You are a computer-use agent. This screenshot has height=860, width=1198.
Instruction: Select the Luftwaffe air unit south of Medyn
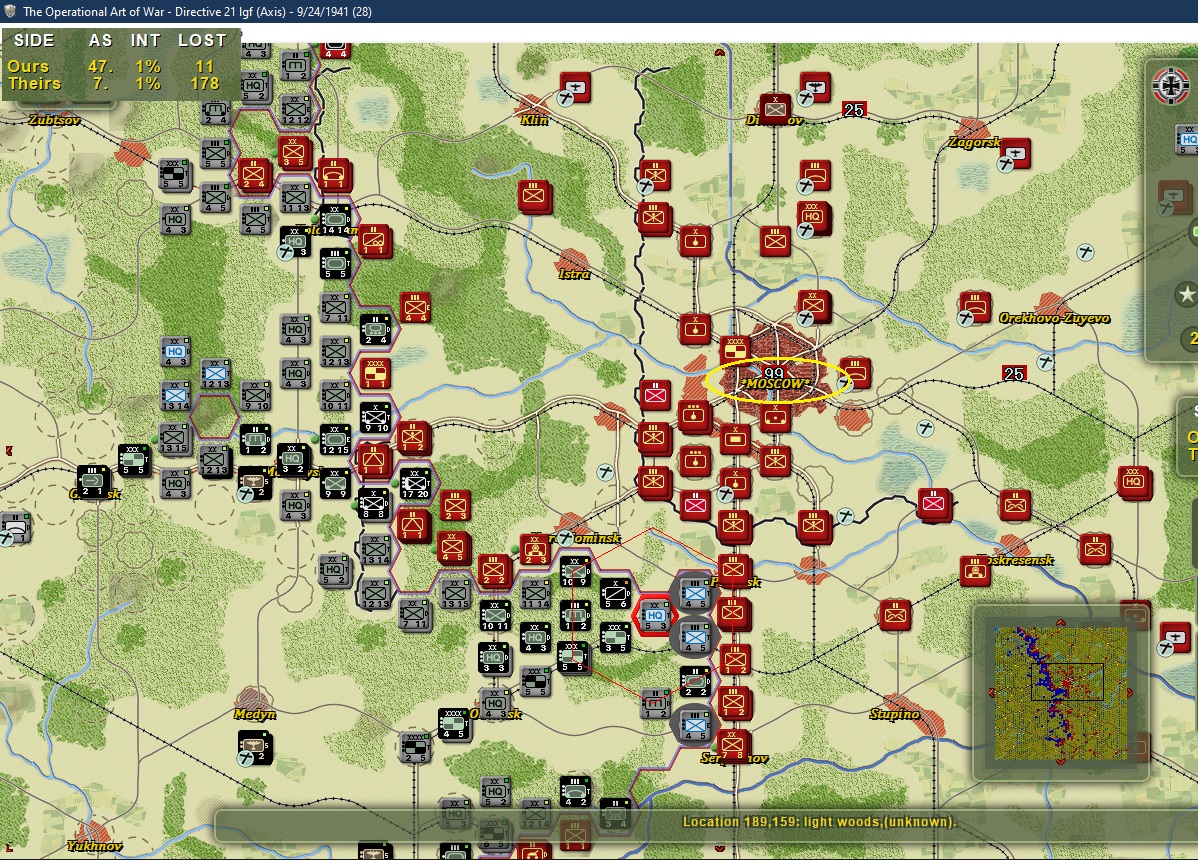(x=254, y=746)
